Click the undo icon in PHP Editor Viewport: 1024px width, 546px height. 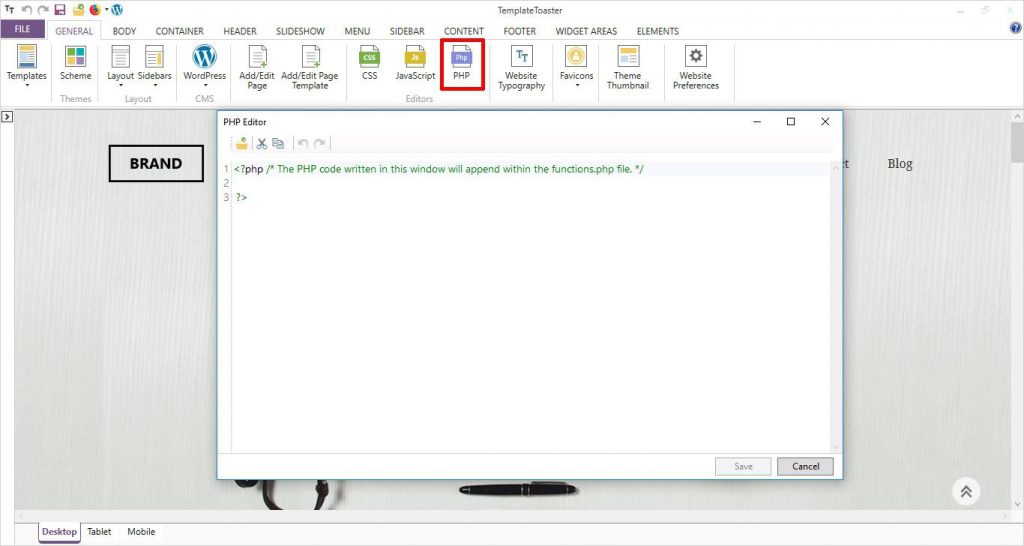303,144
